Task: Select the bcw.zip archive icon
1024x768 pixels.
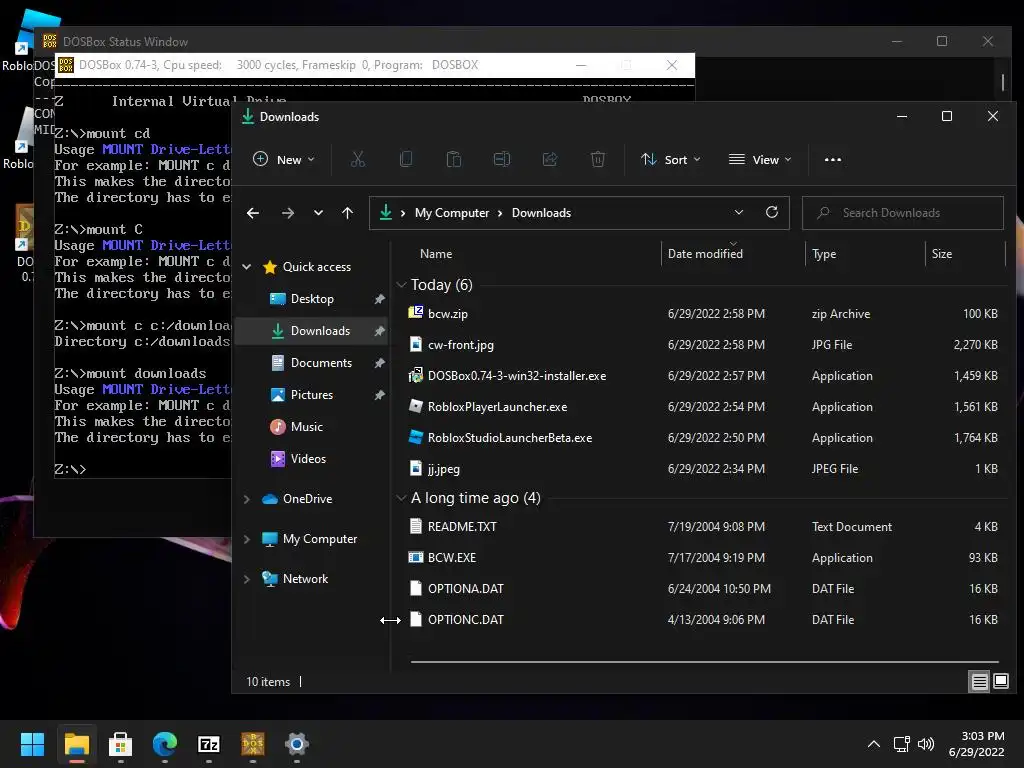Action: (415, 313)
